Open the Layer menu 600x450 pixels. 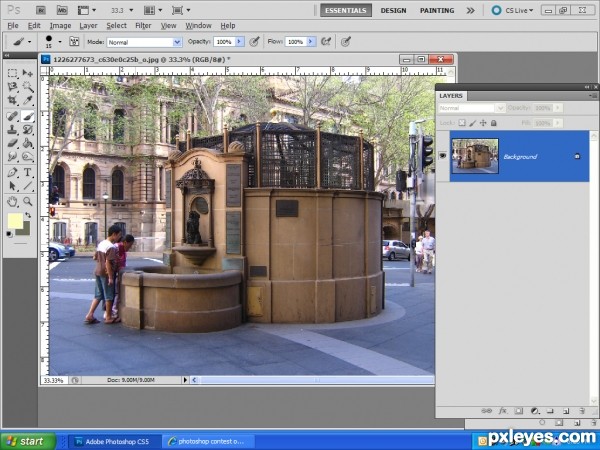pos(88,26)
